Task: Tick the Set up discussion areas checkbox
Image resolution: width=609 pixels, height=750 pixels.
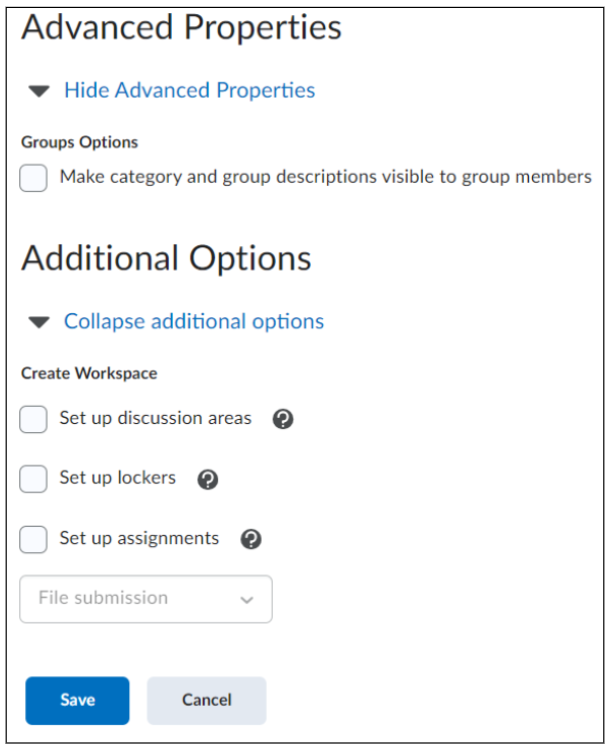Action: [x=33, y=419]
